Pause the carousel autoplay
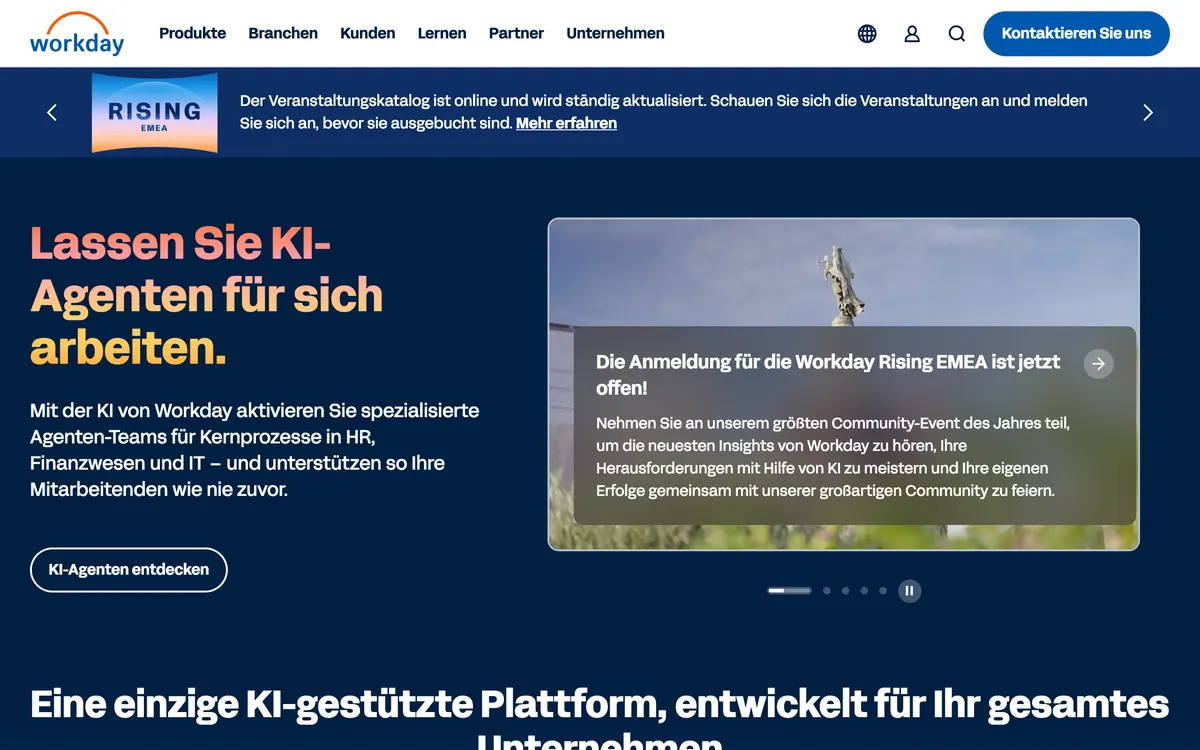 [909, 591]
